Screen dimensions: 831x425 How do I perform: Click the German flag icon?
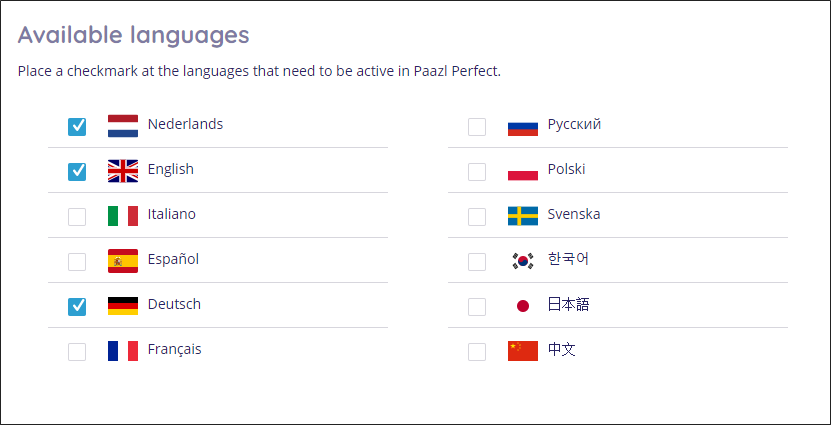pyautogui.click(x=123, y=306)
